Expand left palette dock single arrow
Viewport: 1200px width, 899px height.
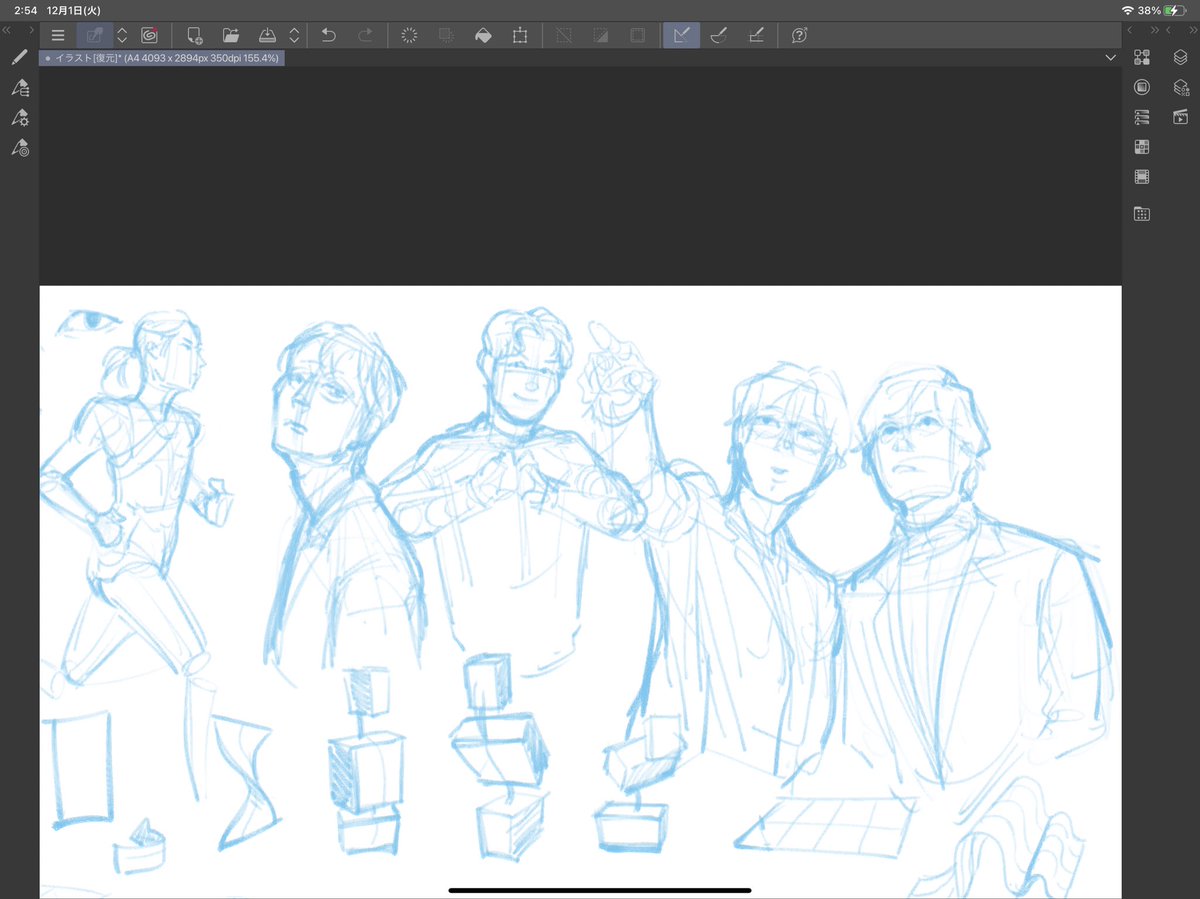[x=31, y=30]
